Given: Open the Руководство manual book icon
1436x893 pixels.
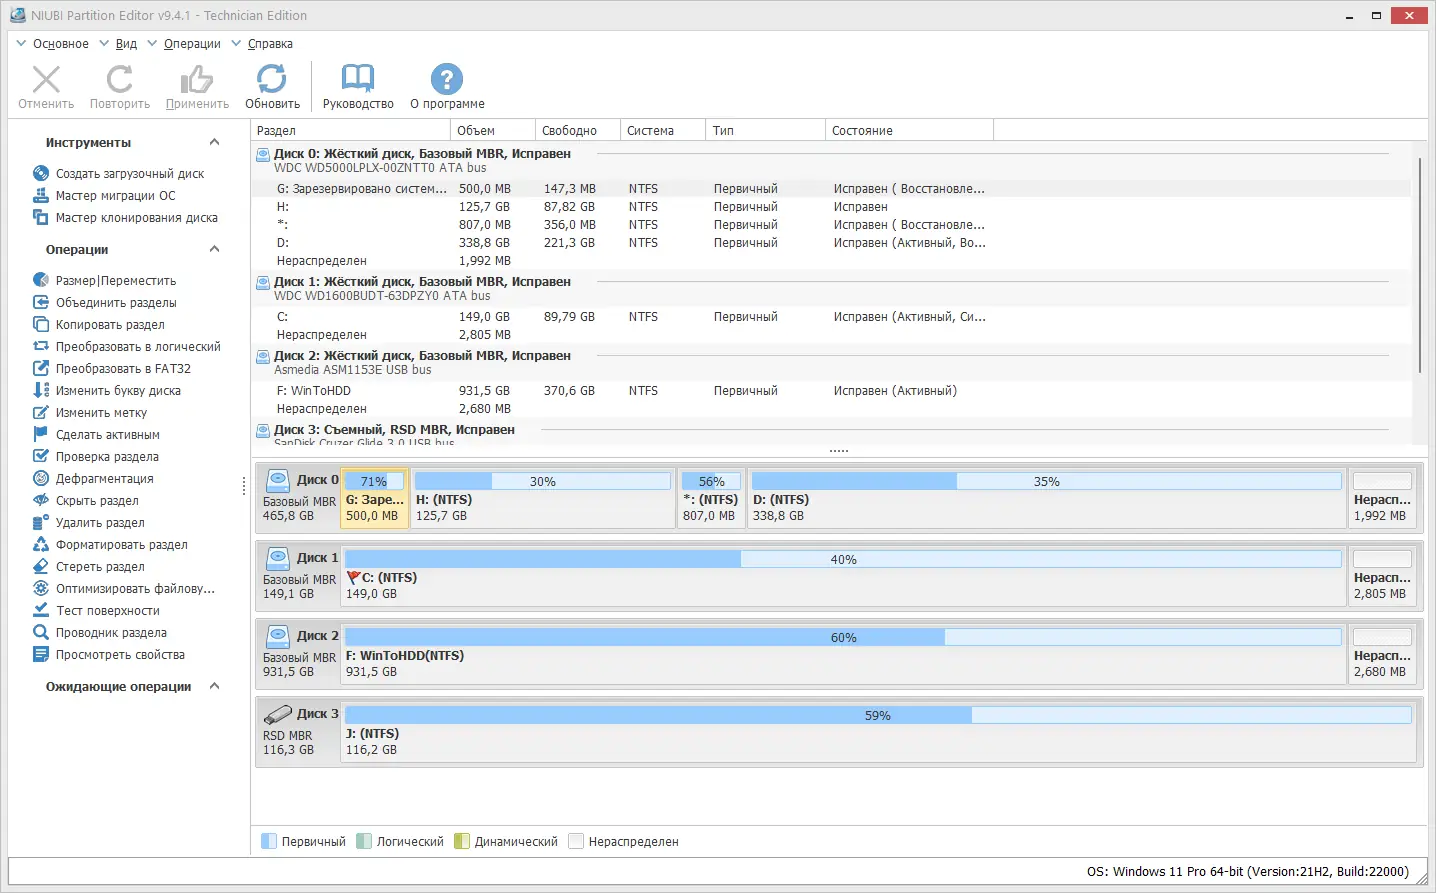Looking at the screenshot, I should point(357,79).
